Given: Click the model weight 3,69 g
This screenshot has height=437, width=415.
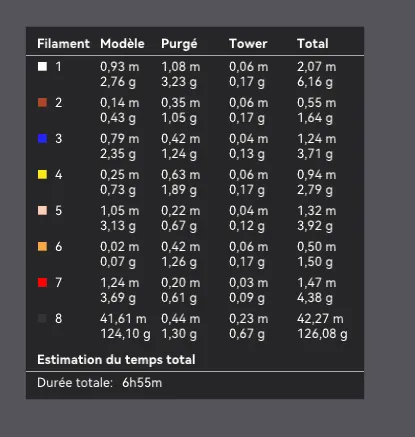Looking at the screenshot, I should click(118, 298).
